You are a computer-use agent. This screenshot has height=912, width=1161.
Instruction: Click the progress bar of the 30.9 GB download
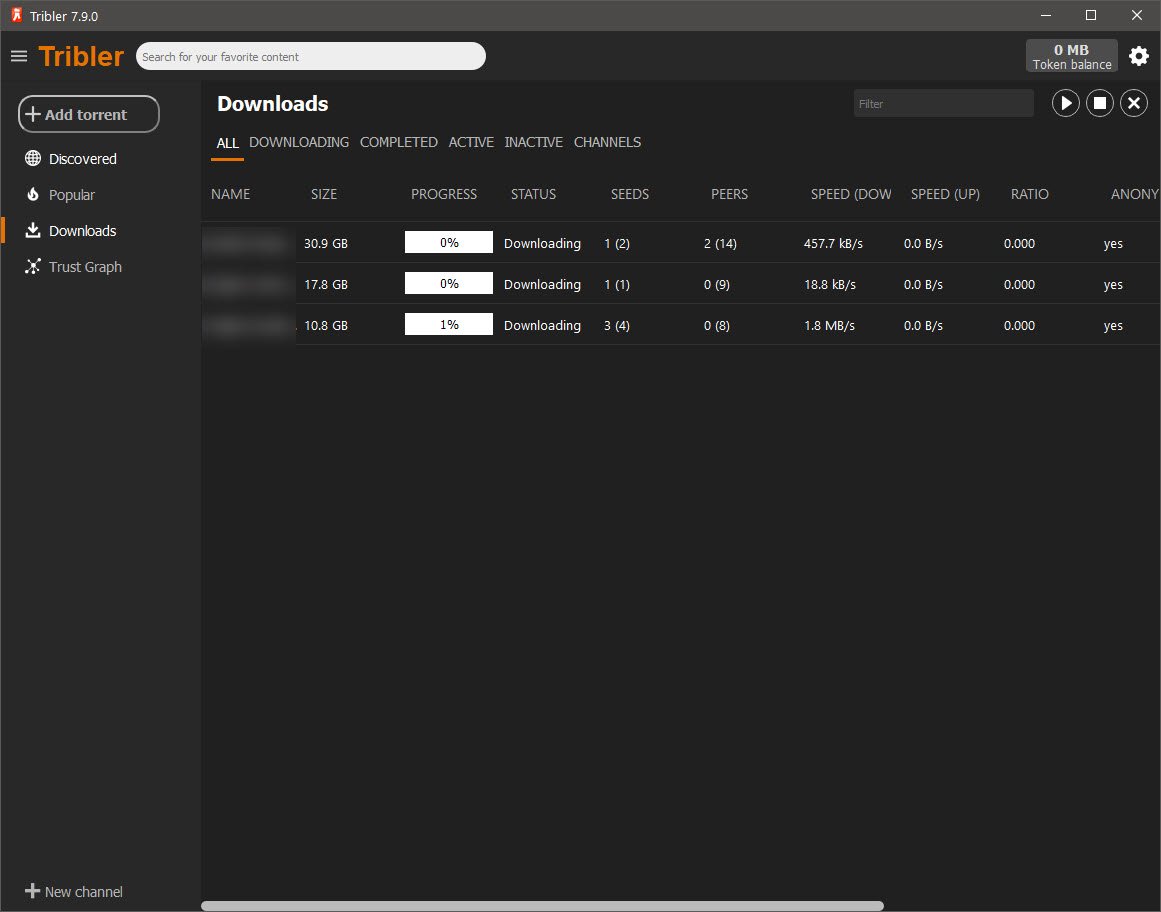pos(449,242)
